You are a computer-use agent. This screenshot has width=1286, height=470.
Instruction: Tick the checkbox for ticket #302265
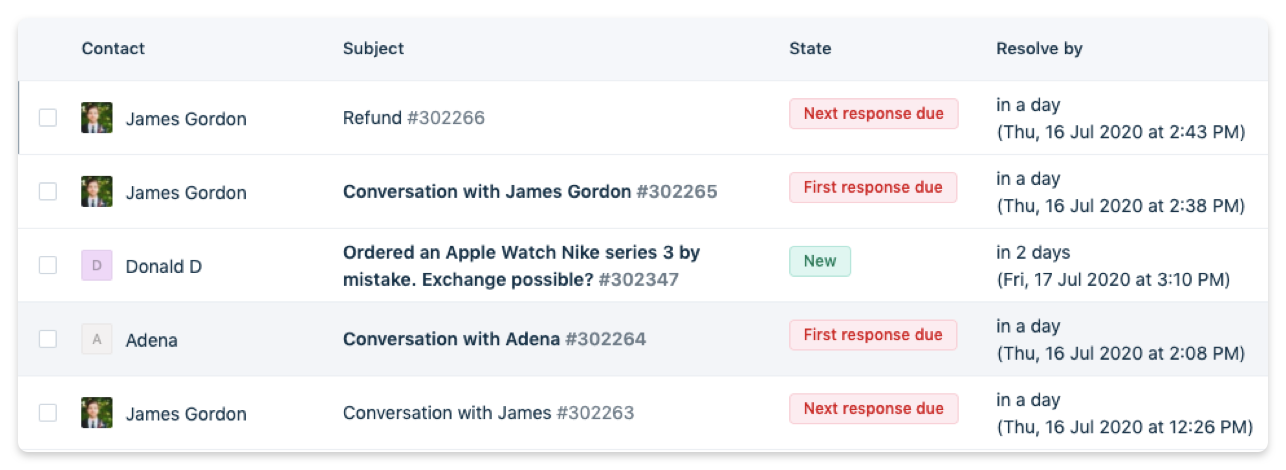[48, 192]
